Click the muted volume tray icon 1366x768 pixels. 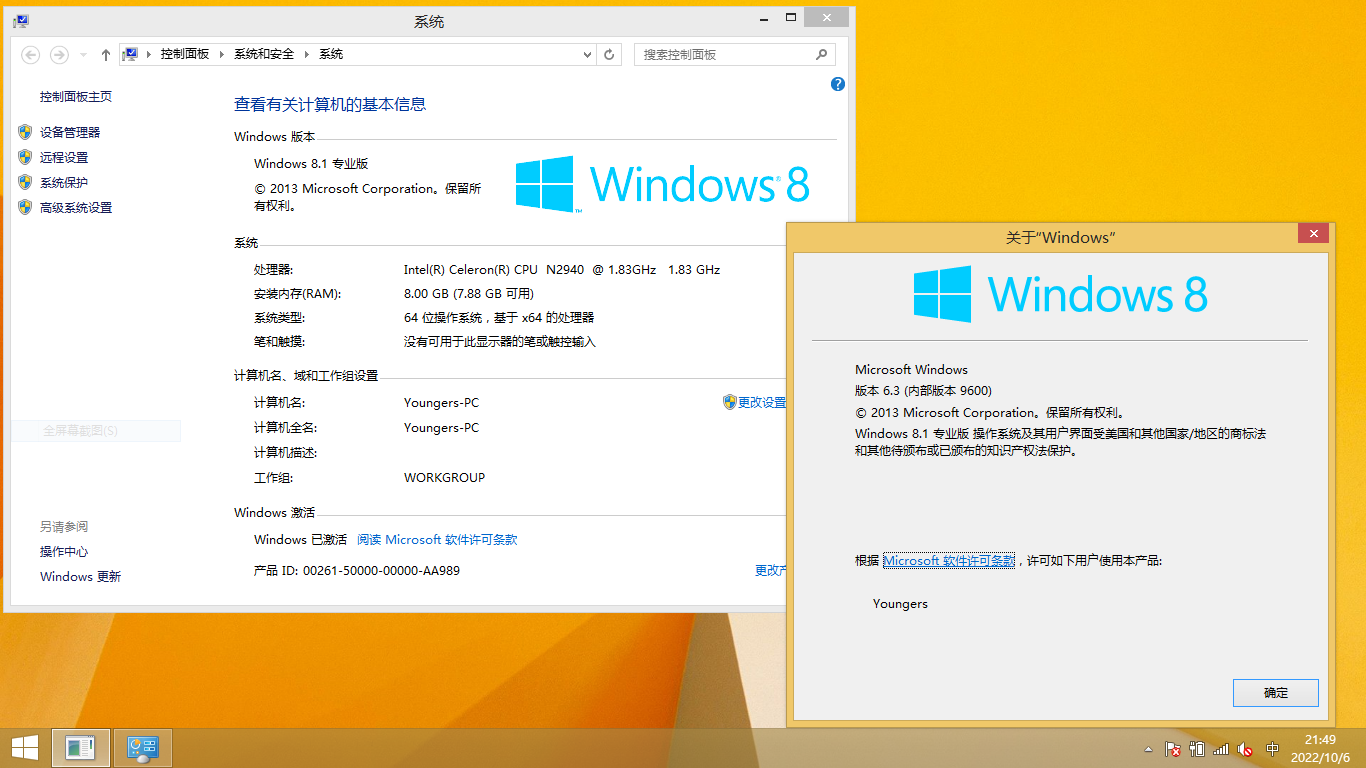pyautogui.click(x=1245, y=748)
